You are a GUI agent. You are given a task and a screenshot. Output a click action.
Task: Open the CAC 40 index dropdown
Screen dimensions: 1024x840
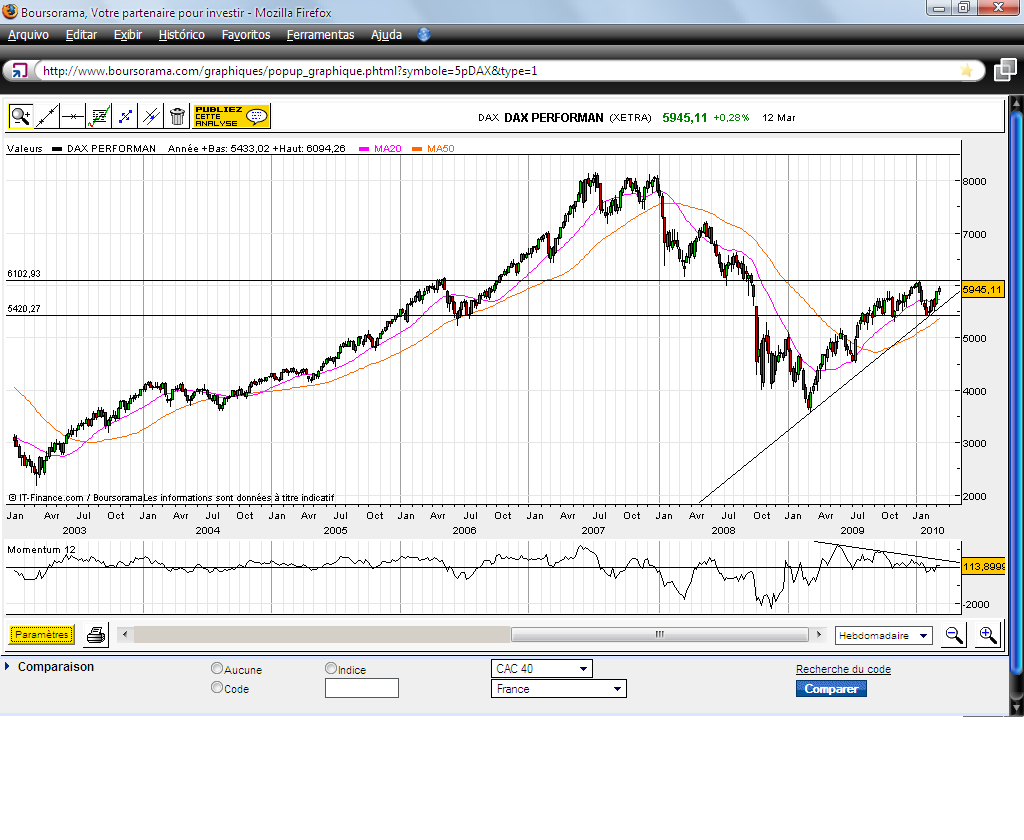(541, 669)
